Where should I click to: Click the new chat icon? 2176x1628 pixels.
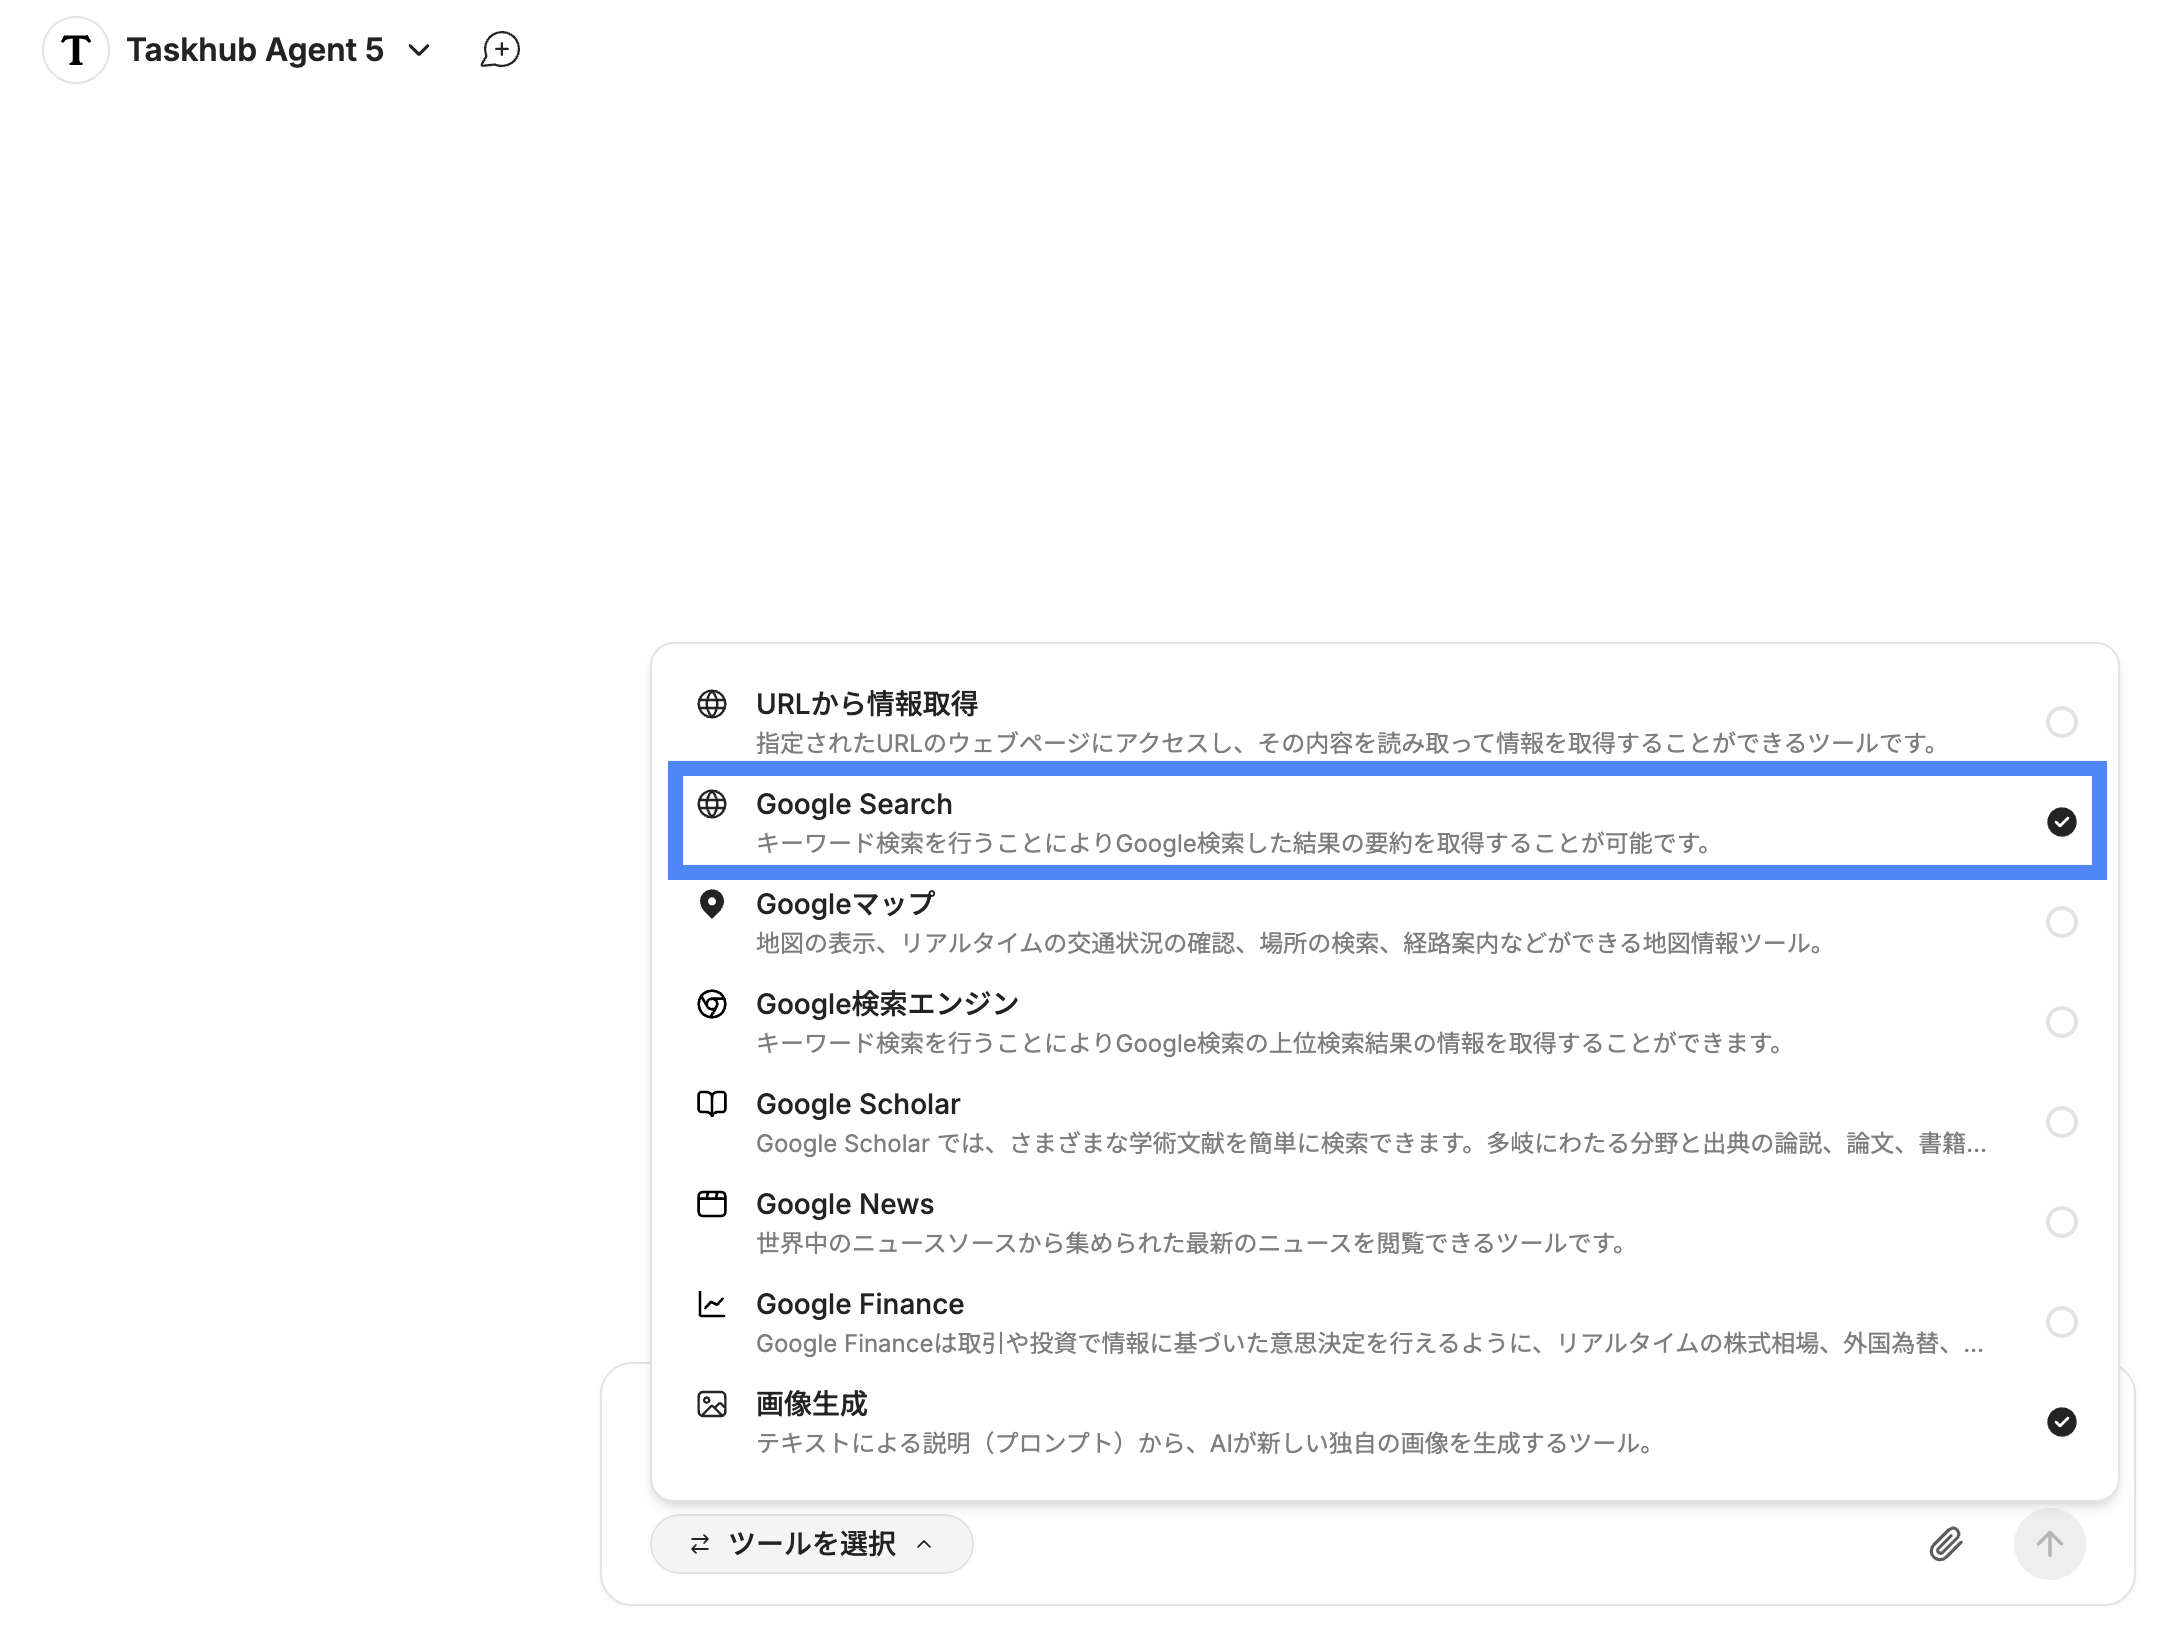500,49
